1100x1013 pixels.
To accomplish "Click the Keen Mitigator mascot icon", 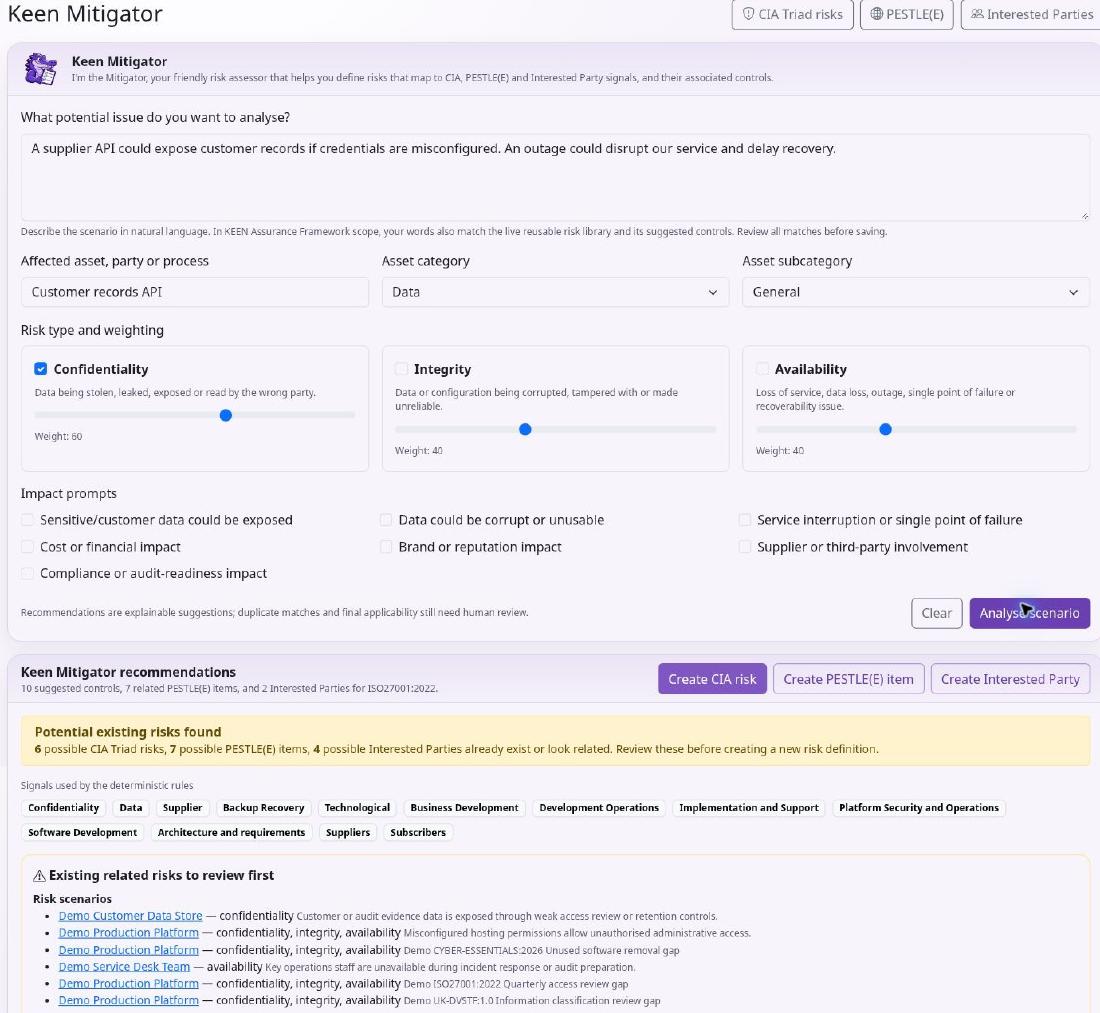I will click(41, 69).
